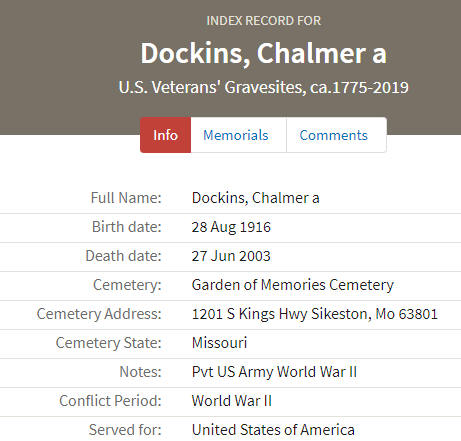
Task: Open the Memorials tab
Action: tap(238, 135)
